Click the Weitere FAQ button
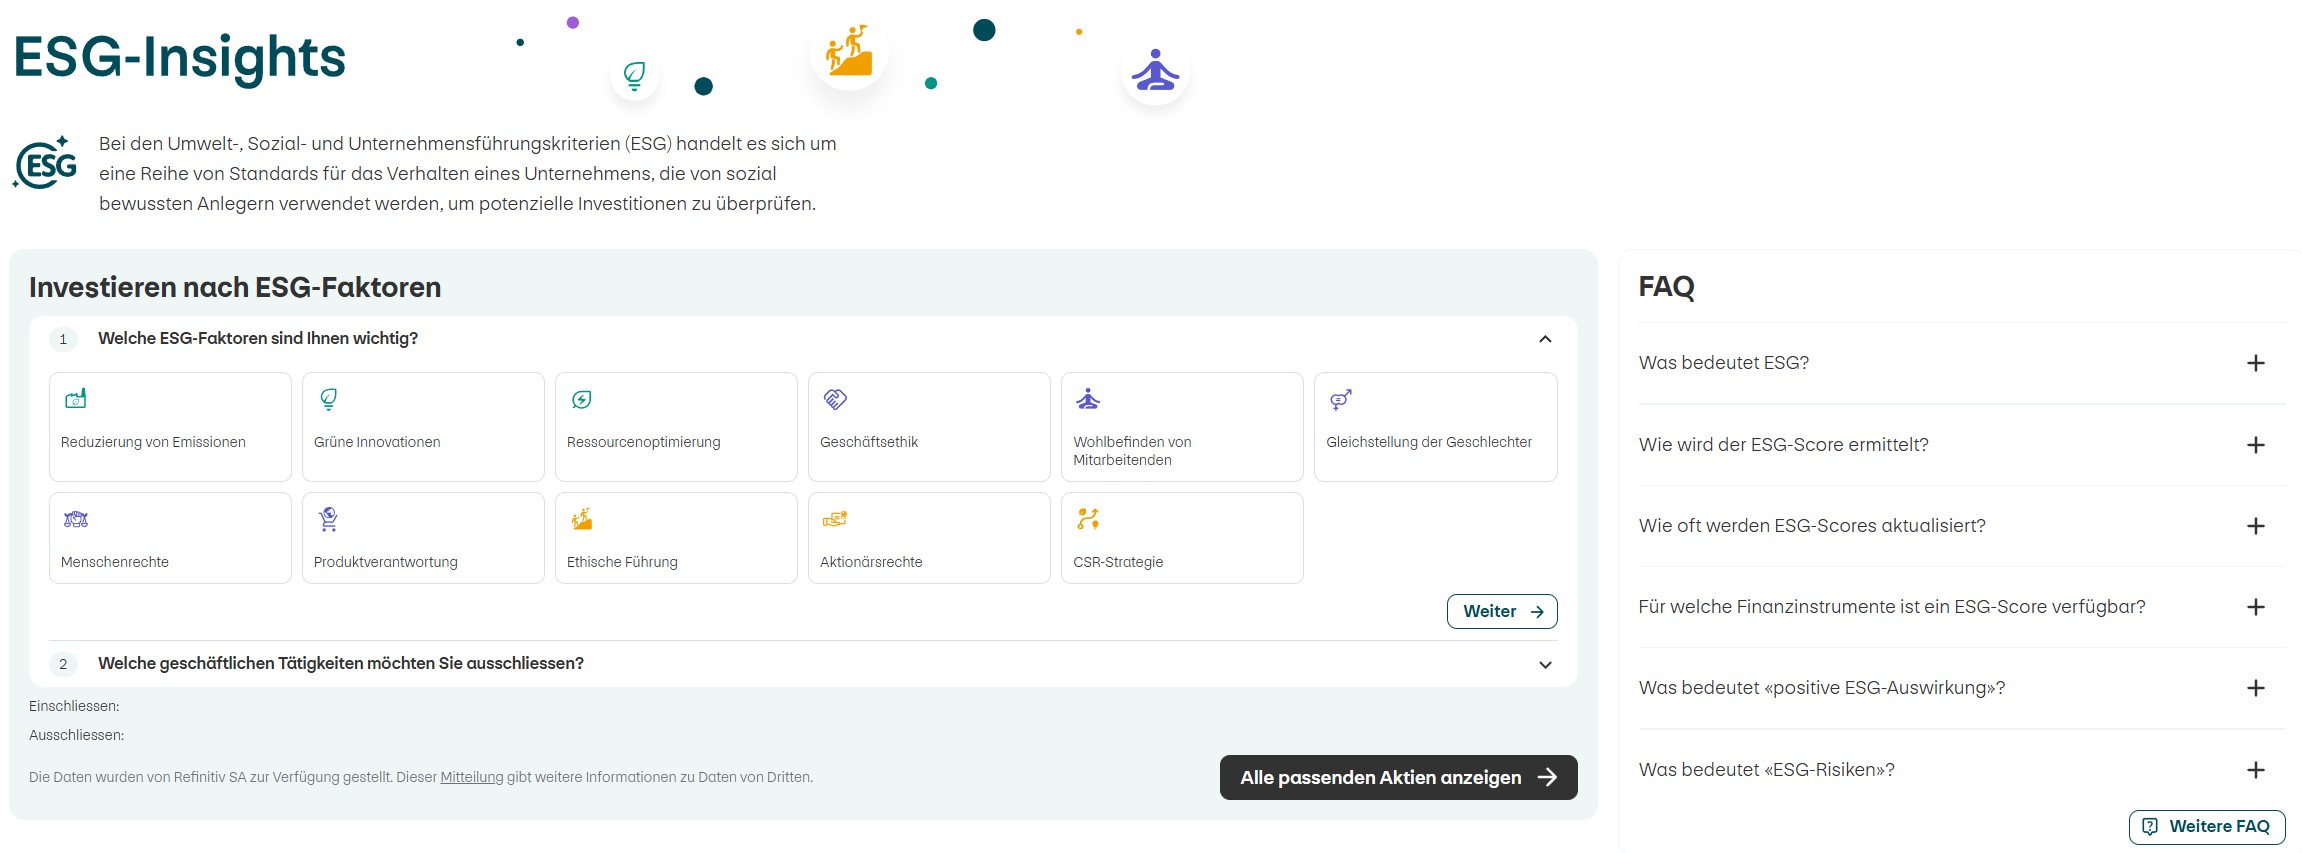This screenshot has height=853, width=2302. point(2206,826)
